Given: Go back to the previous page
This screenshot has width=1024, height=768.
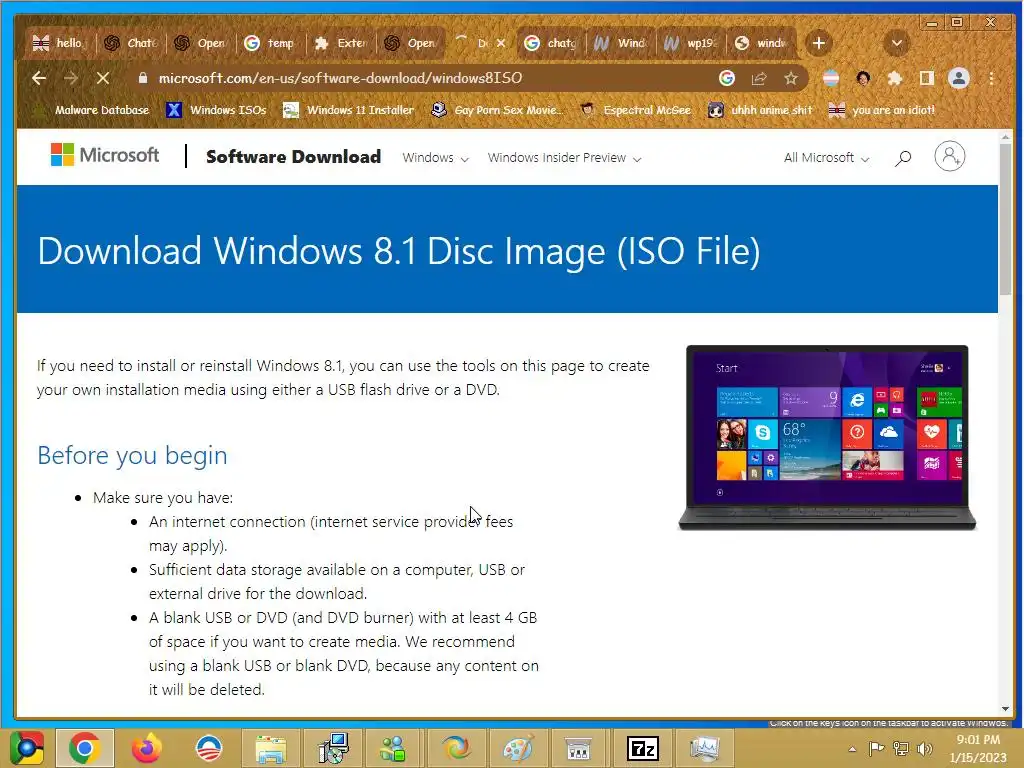Looking at the screenshot, I should pyautogui.click(x=39, y=78).
